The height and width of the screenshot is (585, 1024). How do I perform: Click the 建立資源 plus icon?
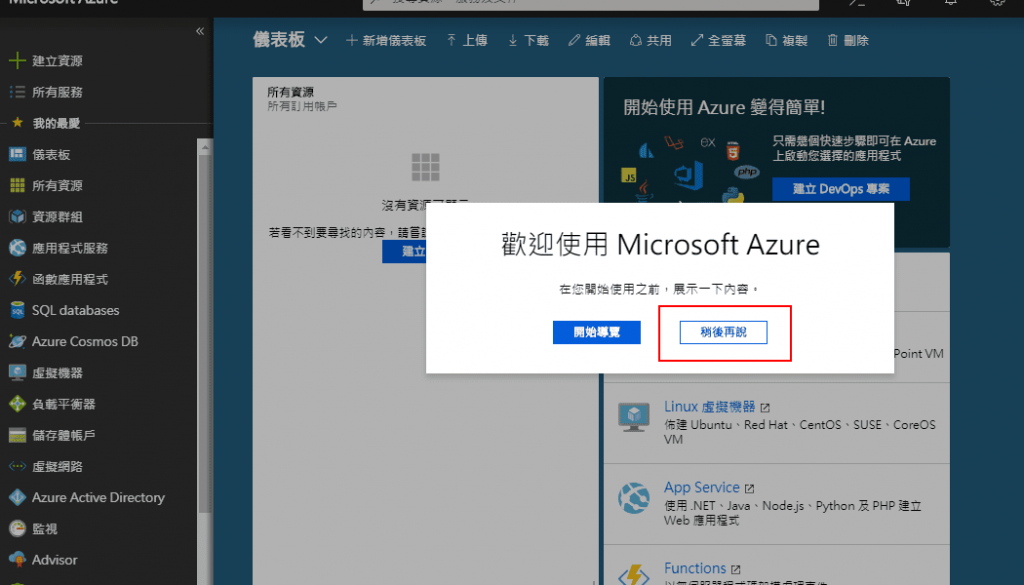click(x=17, y=61)
